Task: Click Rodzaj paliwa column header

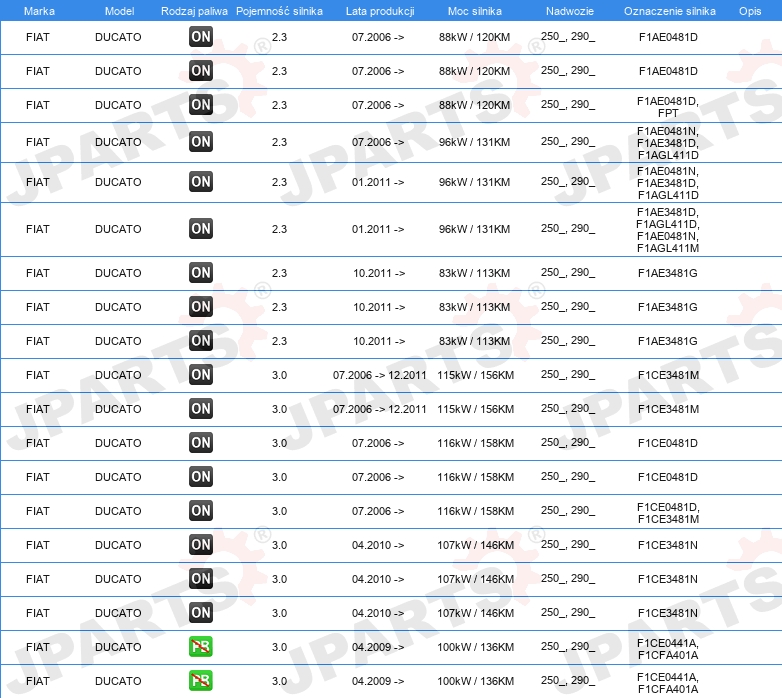Action: pyautogui.click(x=194, y=11)
